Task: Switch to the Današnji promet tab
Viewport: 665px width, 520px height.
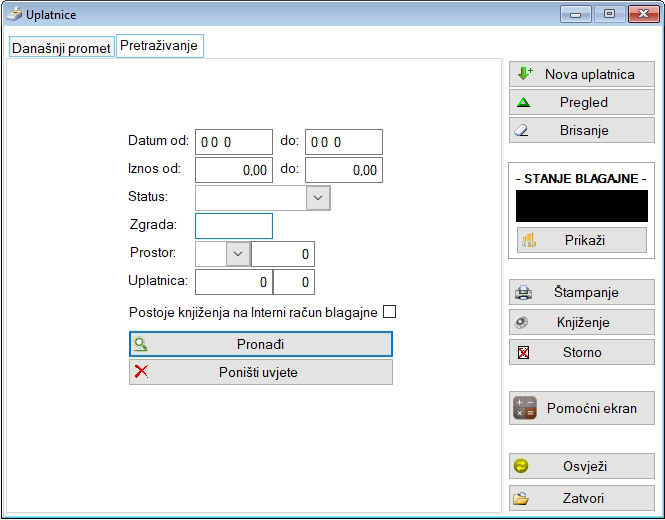Action: coord(61,48)
